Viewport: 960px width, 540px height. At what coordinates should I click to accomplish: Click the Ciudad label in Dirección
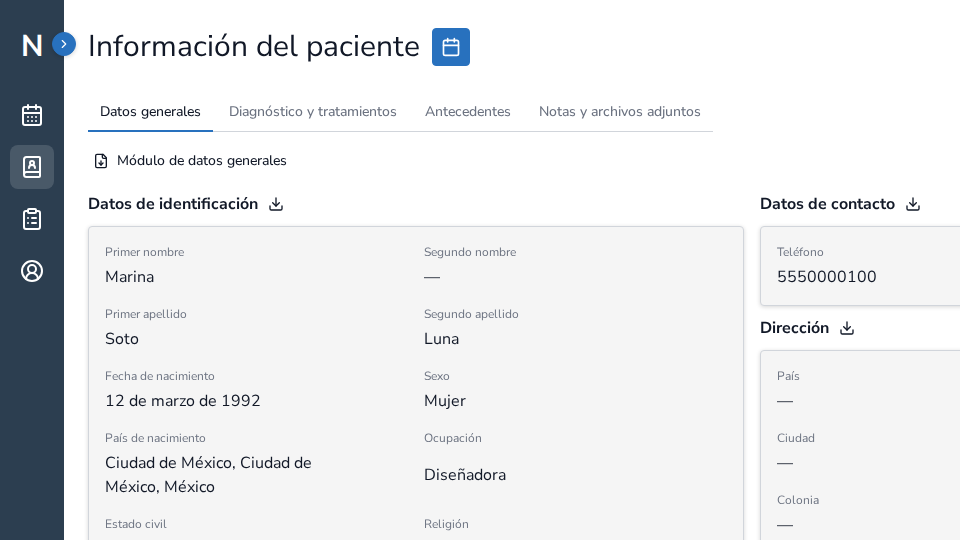click(x=796, y=438)
